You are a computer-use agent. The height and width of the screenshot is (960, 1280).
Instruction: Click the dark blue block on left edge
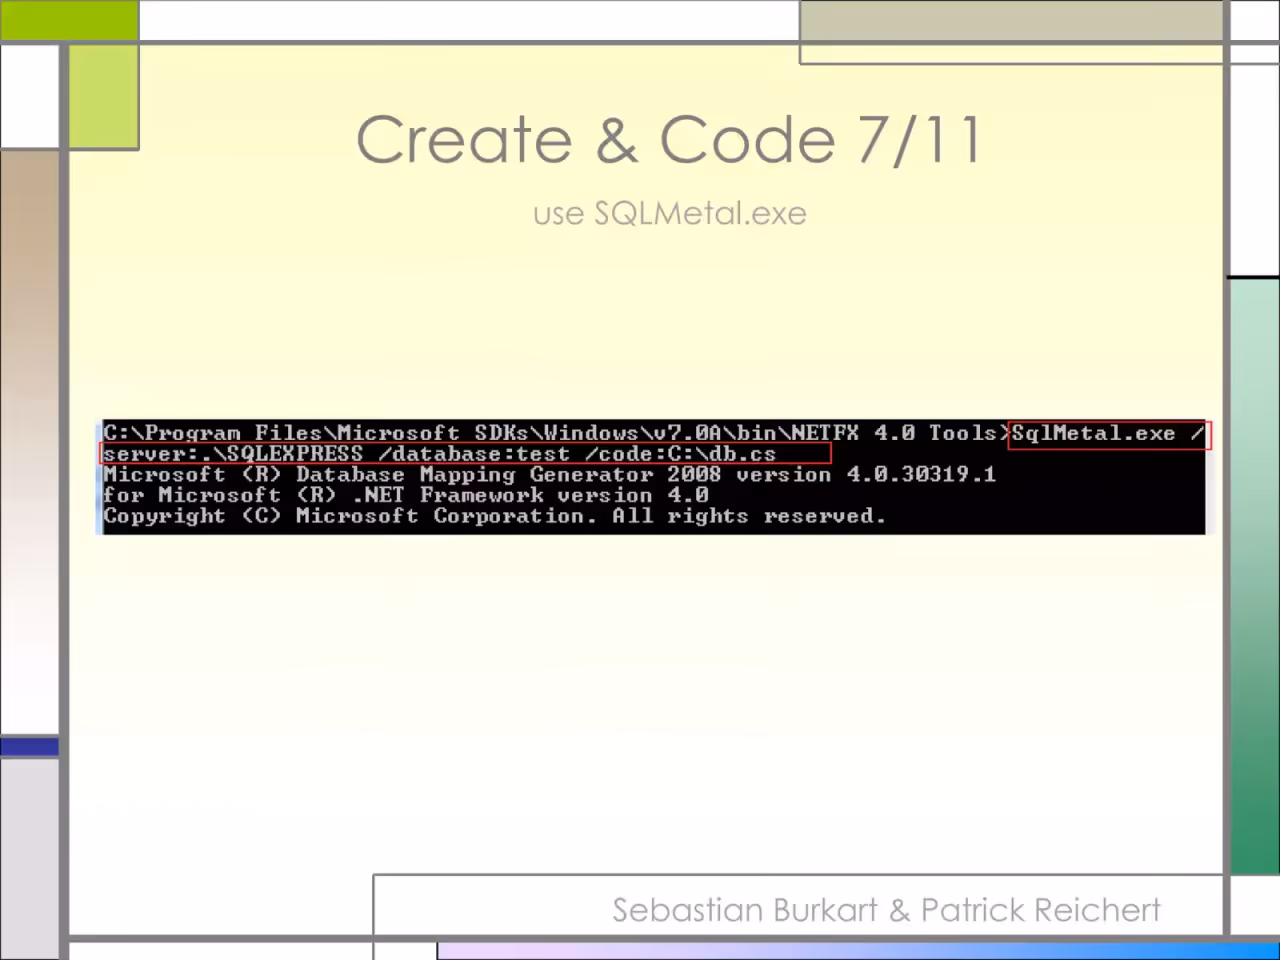click(29, 746)
